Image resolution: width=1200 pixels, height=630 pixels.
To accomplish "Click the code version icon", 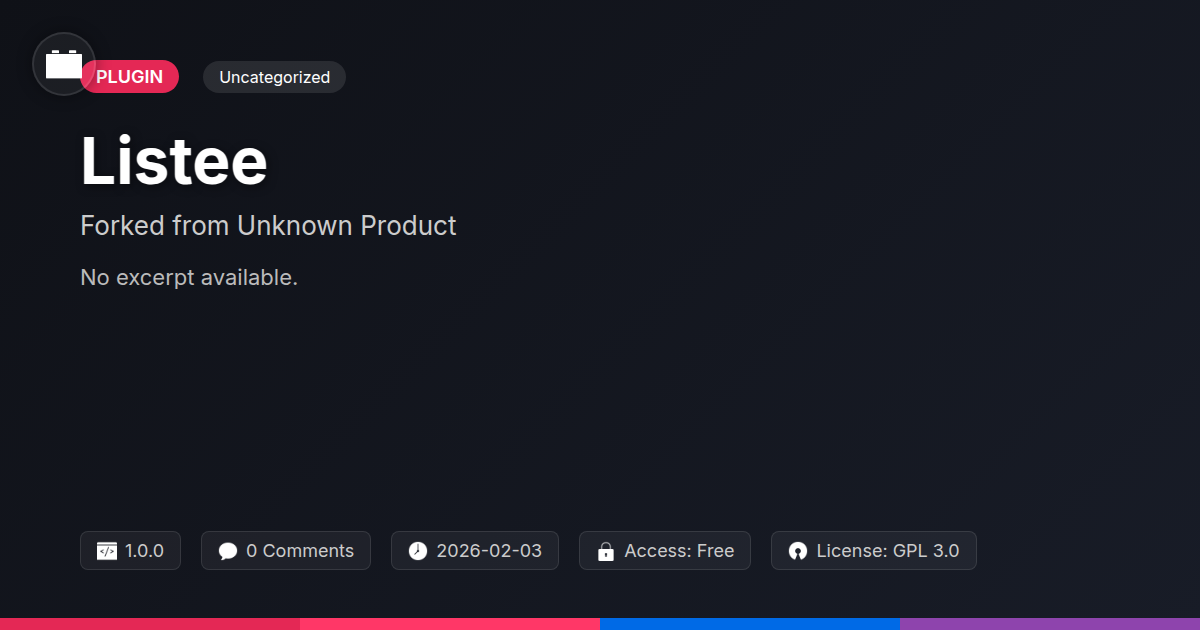I will tap(107, 551).
